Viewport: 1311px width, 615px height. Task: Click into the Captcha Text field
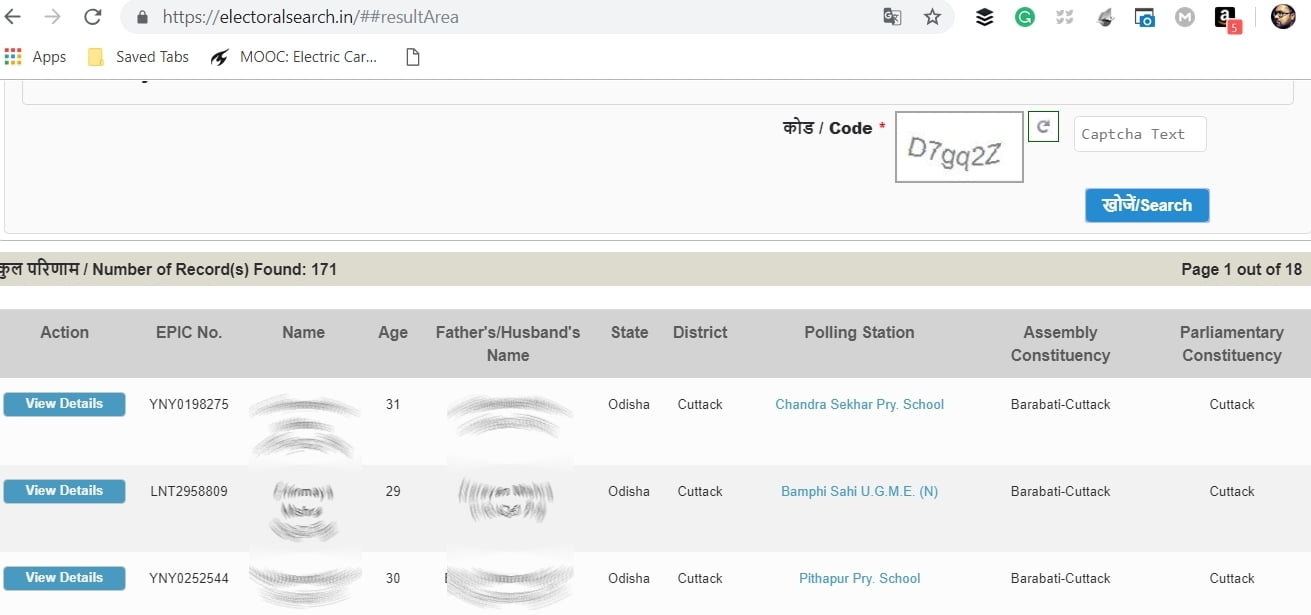(1140, 134)
